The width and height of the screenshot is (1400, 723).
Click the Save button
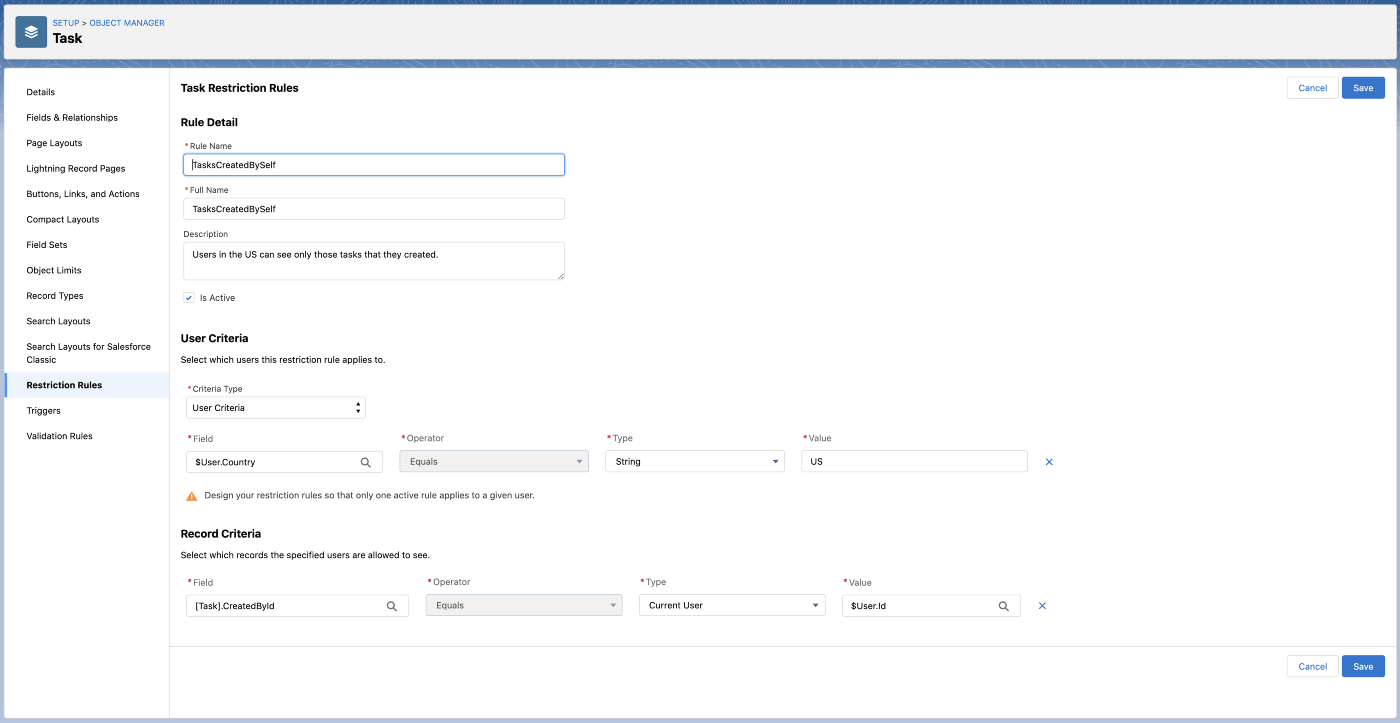pyautogui.click(x=1363, y=87)
